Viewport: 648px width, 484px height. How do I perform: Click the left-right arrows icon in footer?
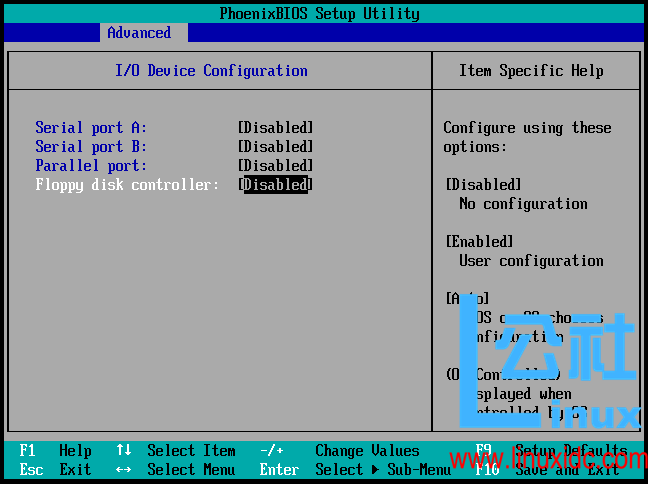coord(124,470)
